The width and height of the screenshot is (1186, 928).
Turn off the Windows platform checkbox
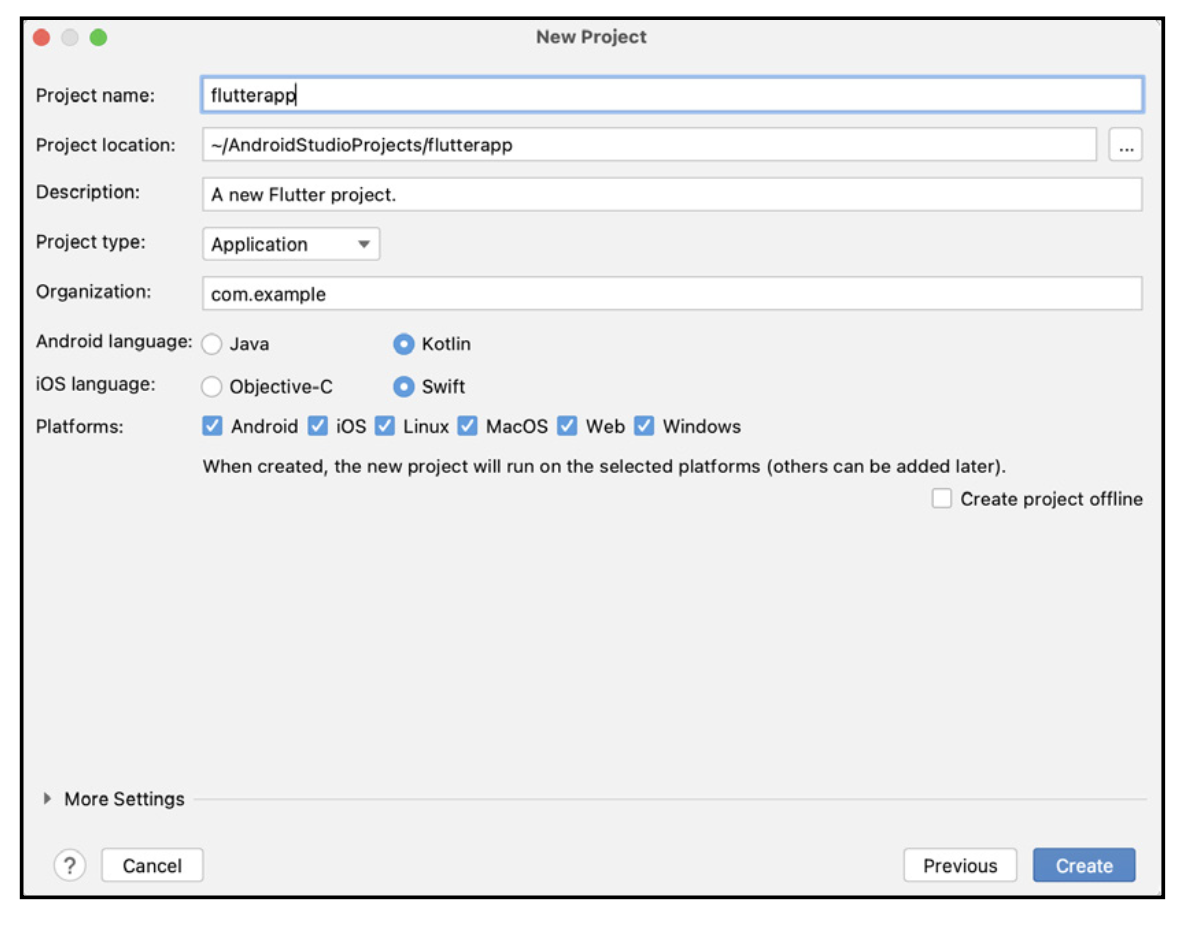click(644, 426)
